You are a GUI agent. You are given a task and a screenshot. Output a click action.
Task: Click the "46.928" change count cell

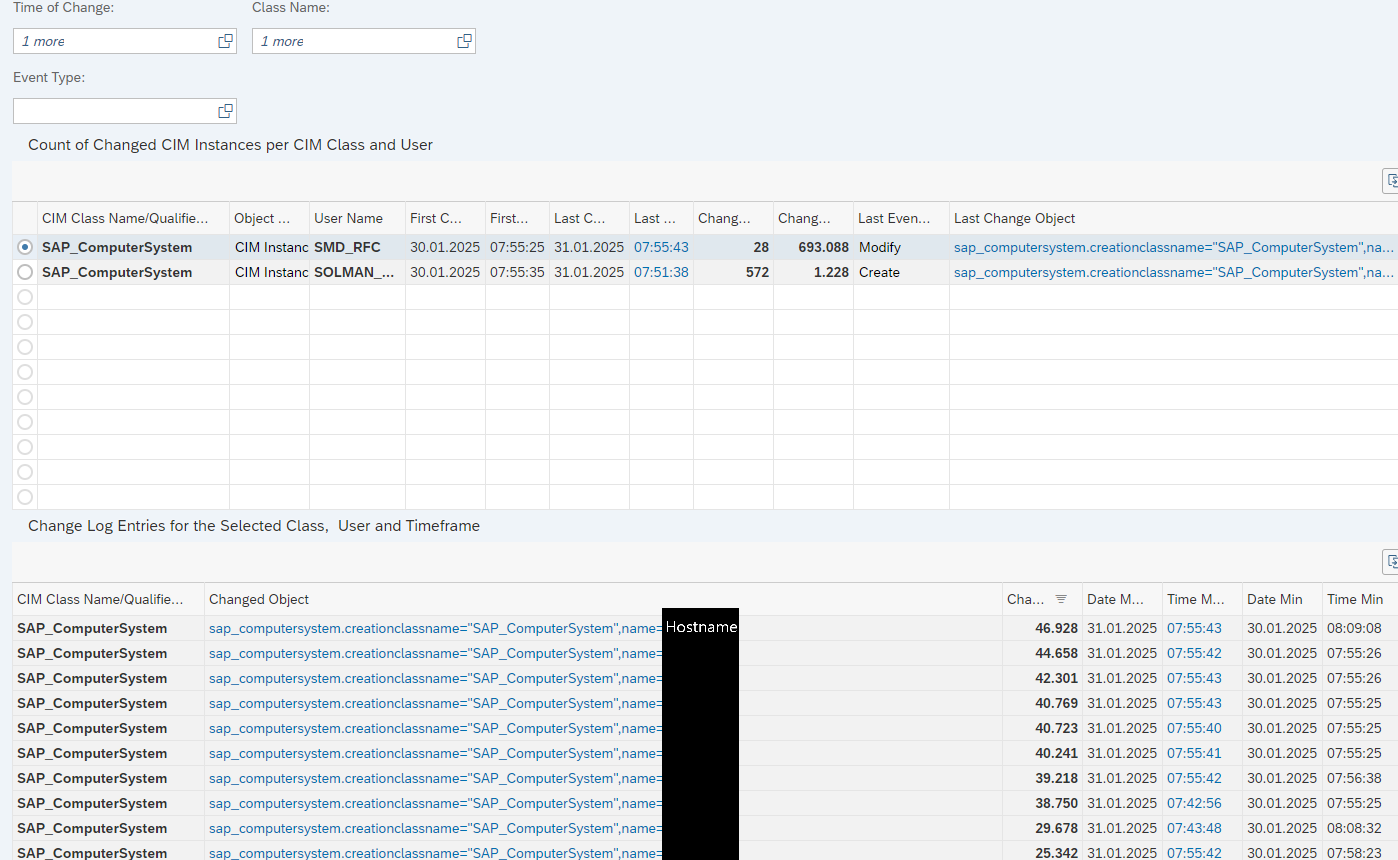(1042, 628)
